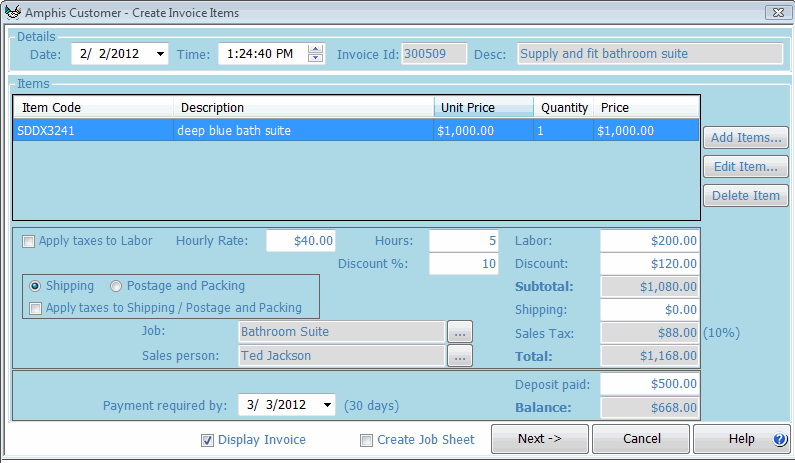795x463 pixels.
Task: Click the Amphis Customer title bar icon
Action: click(x=13, y=13)
